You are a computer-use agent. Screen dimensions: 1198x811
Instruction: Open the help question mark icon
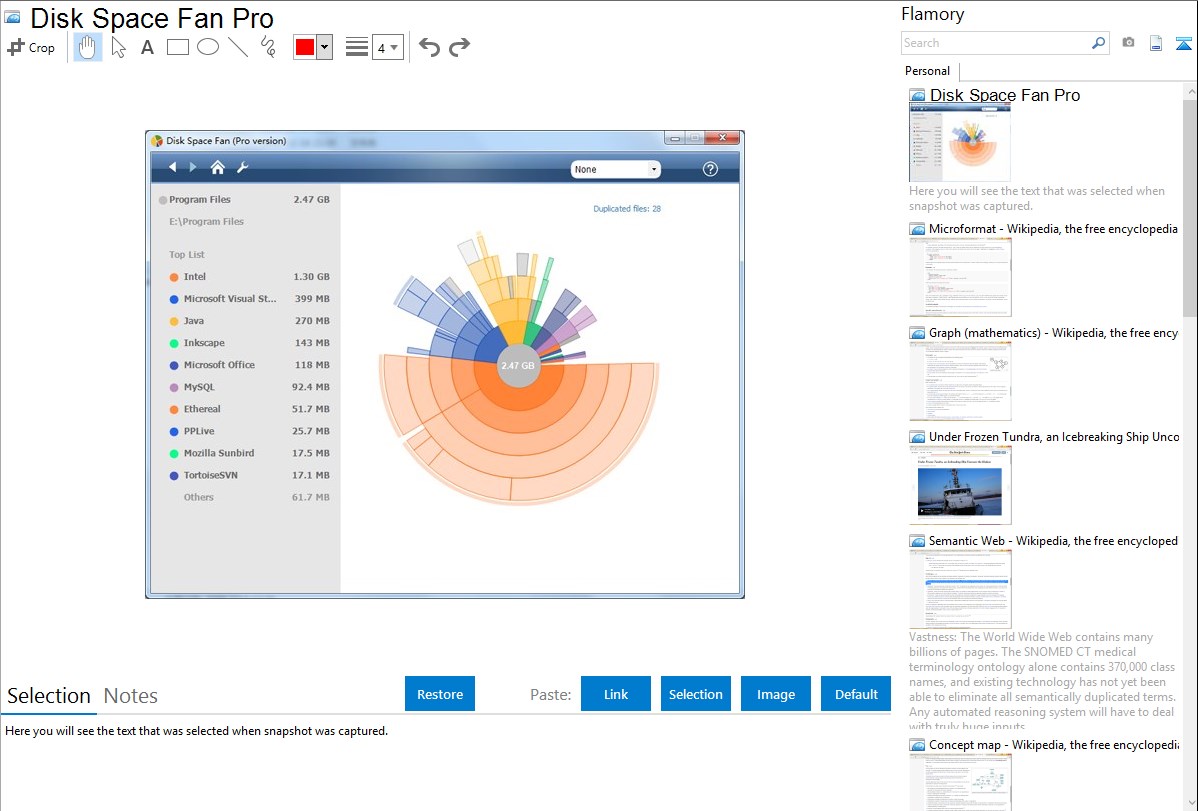pos(711,169)
